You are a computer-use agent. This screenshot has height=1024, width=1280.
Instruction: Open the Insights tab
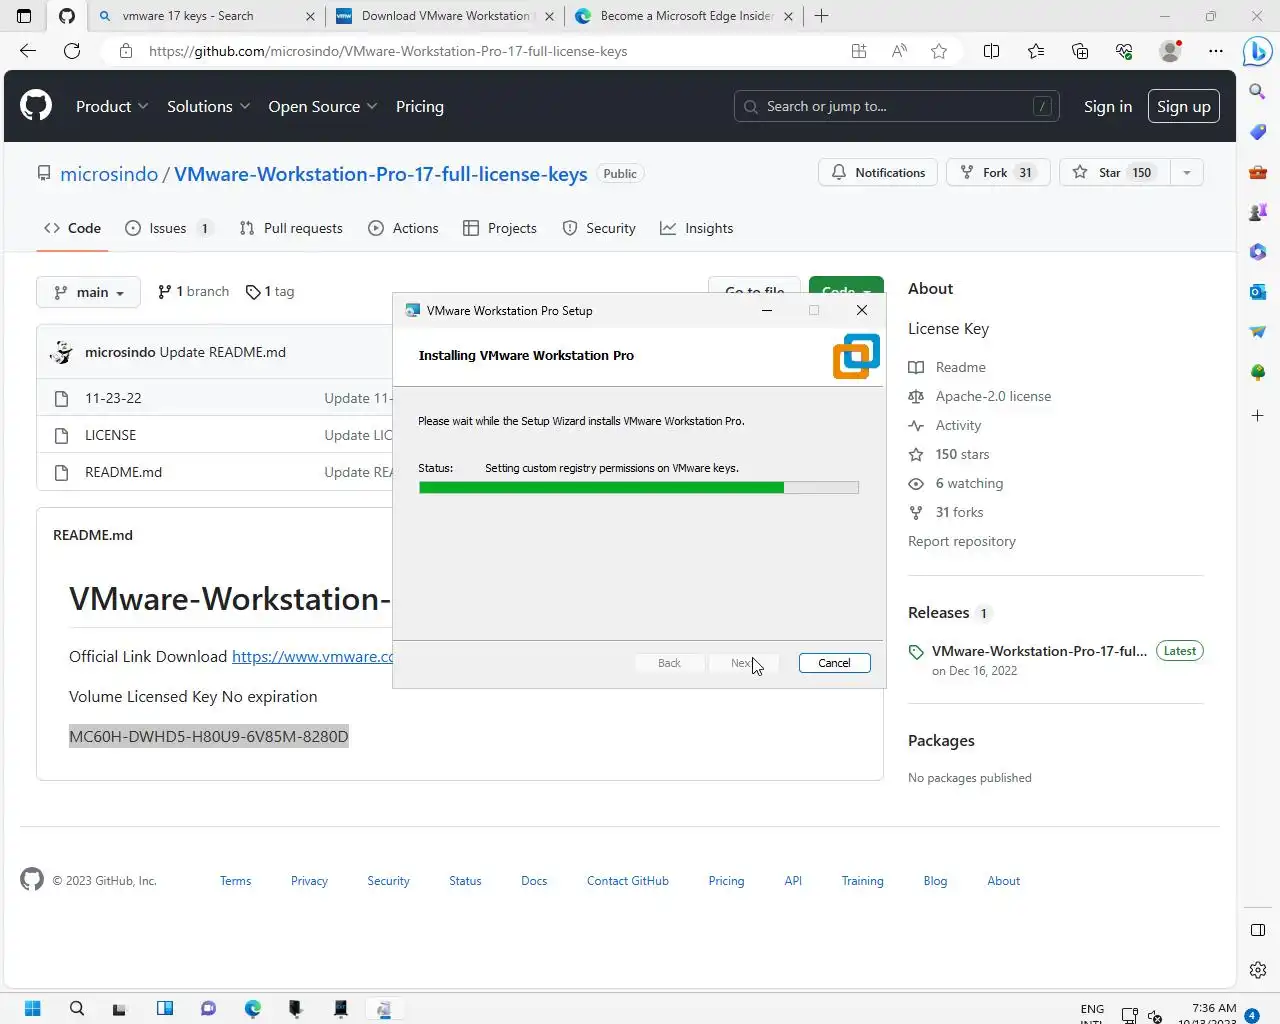tap(697, 228)
